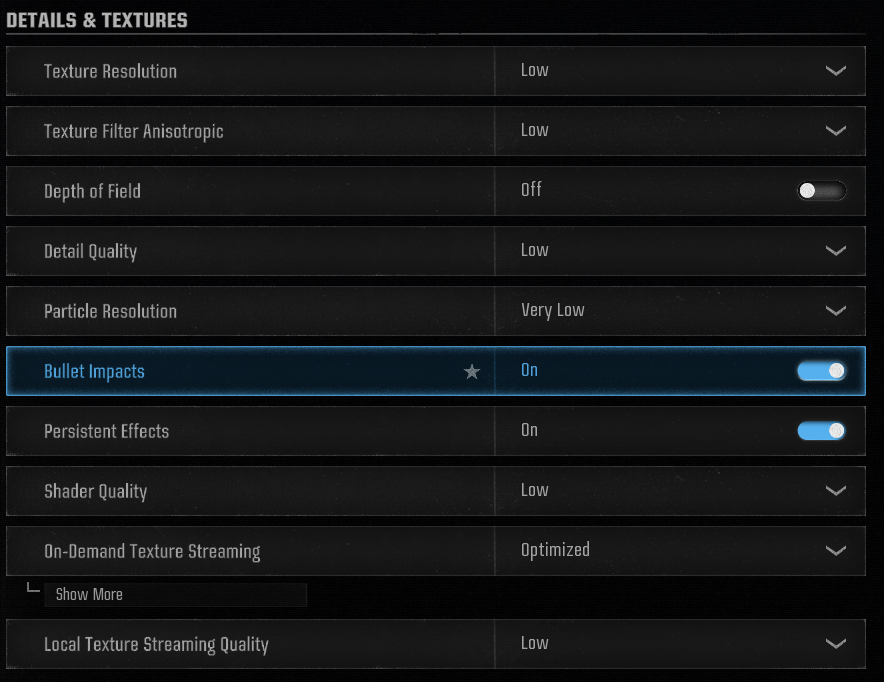The image size is (884, 682).
Task: Open the Texture Resolution dropdown
Action: 835,71
